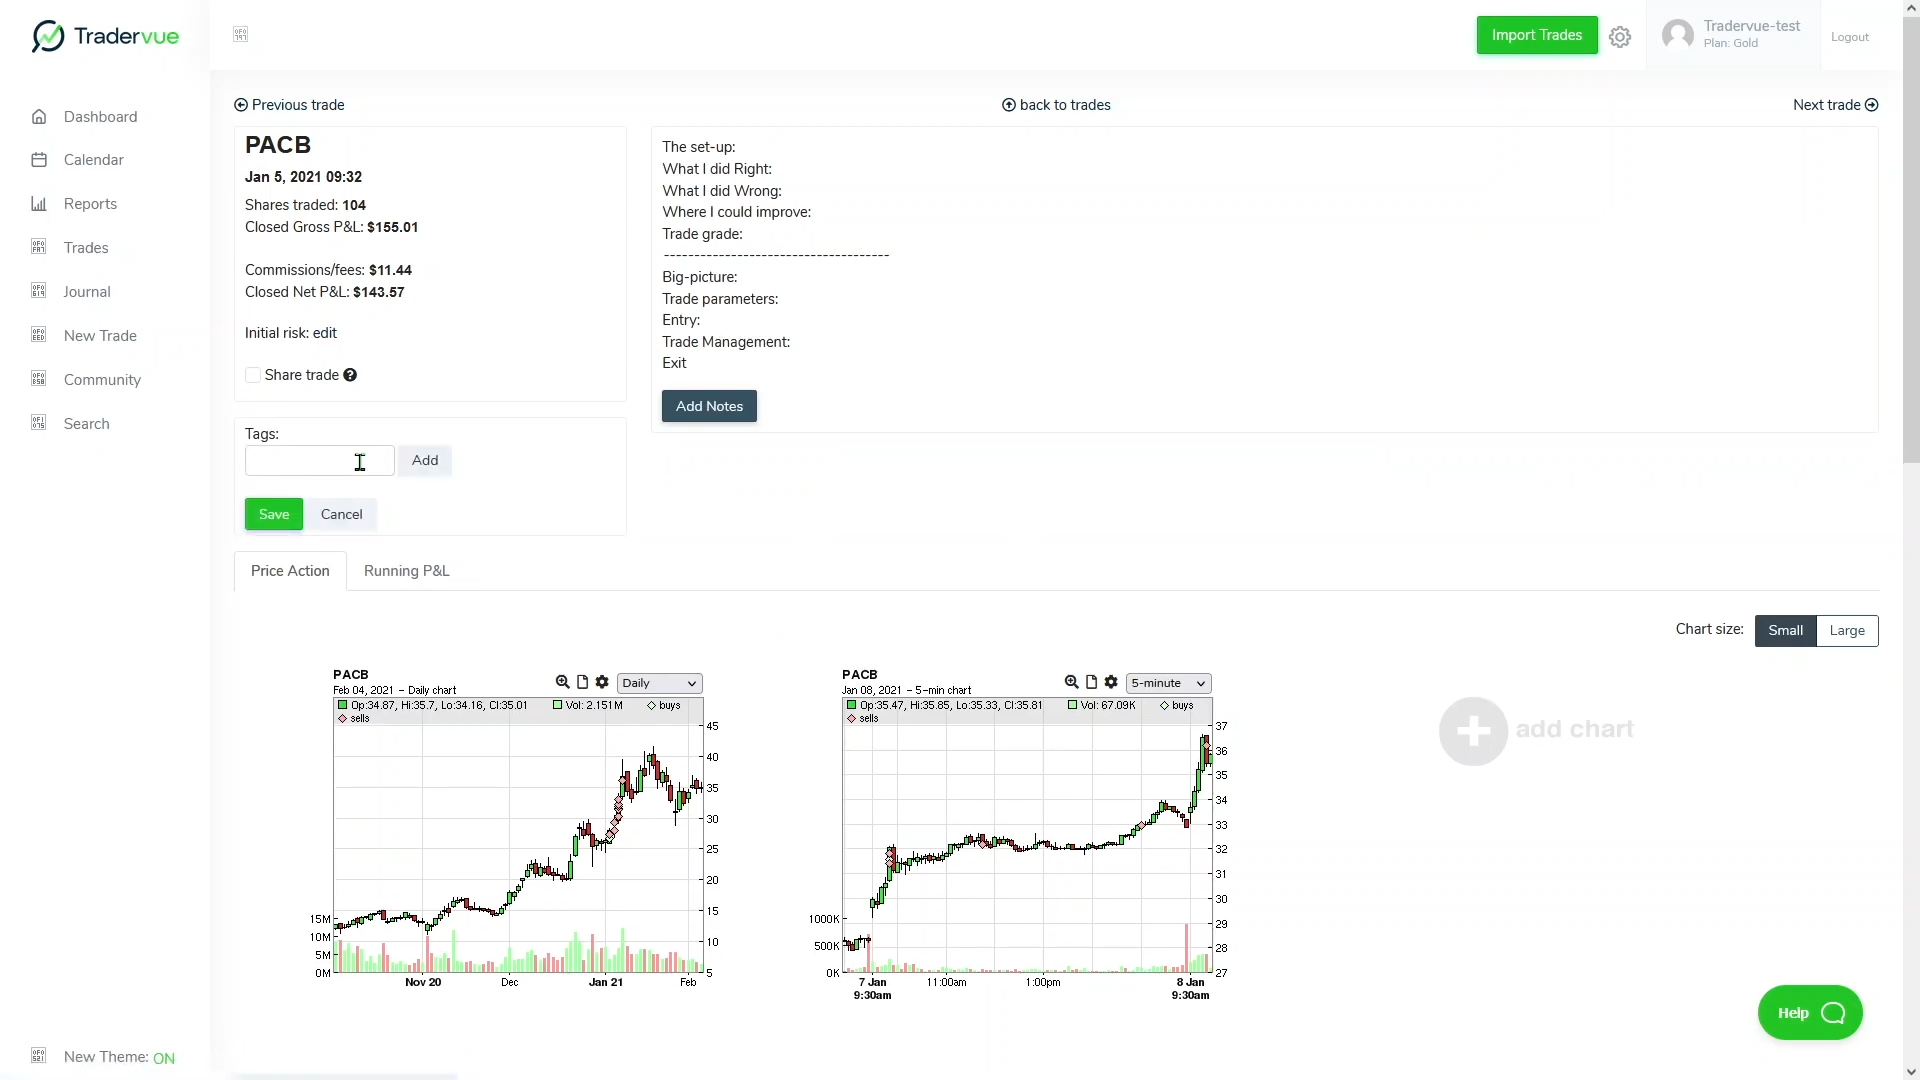Click the Add Notes button
Image resolution: width=1920 pixels, height=1080 pixels.
pyautogui.click(x=709, y=406)
